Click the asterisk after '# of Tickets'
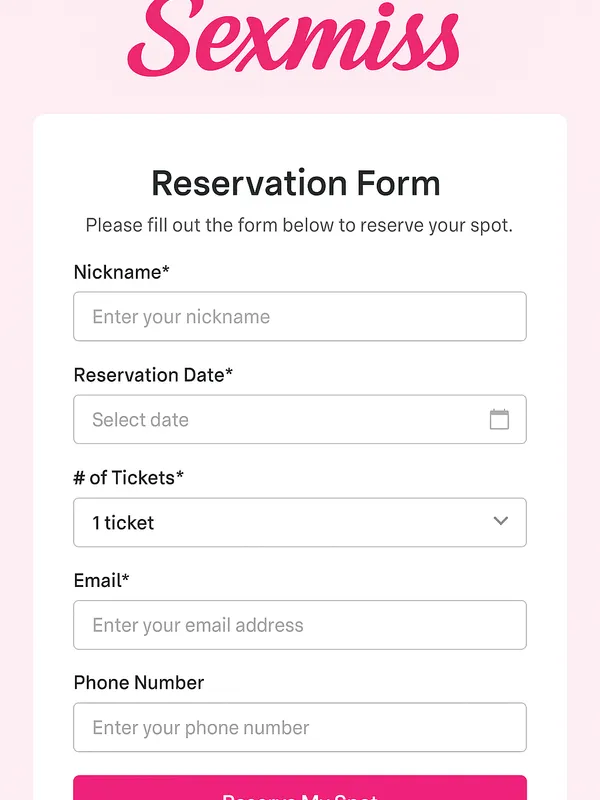The height and width of the screenshot is (800, 600). pos(180,476)
